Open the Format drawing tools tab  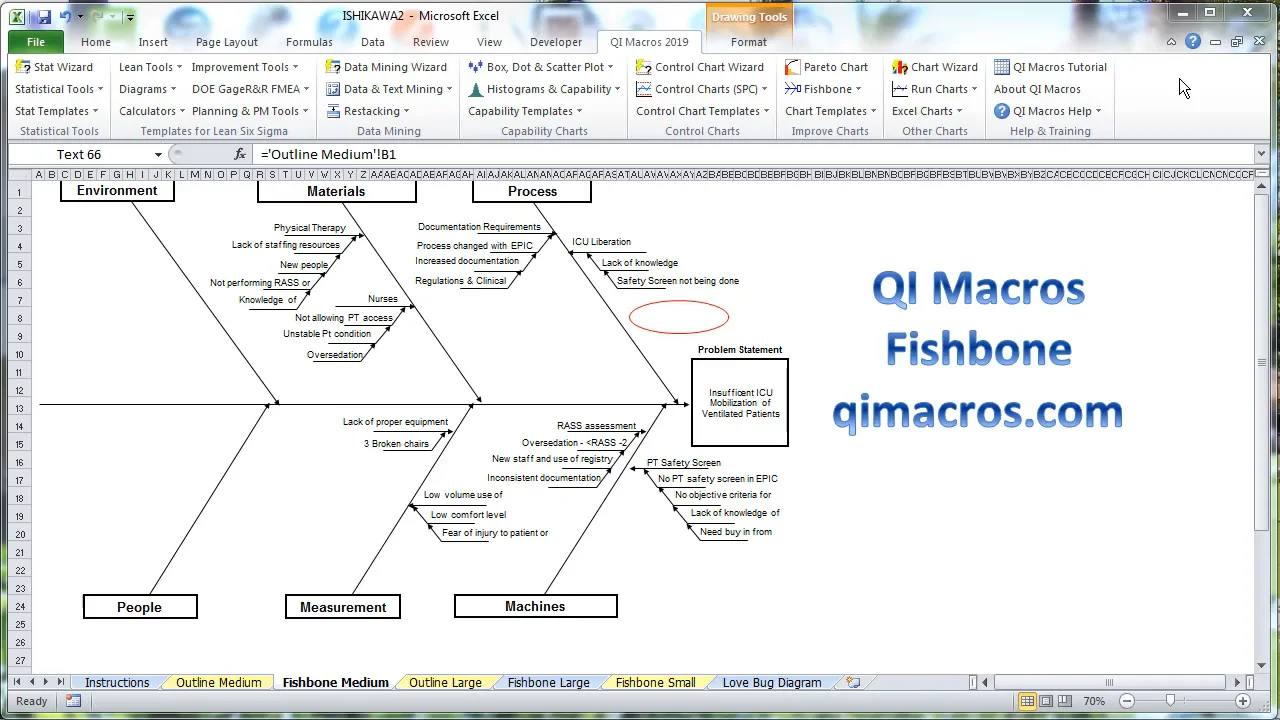tap(749, 42)
